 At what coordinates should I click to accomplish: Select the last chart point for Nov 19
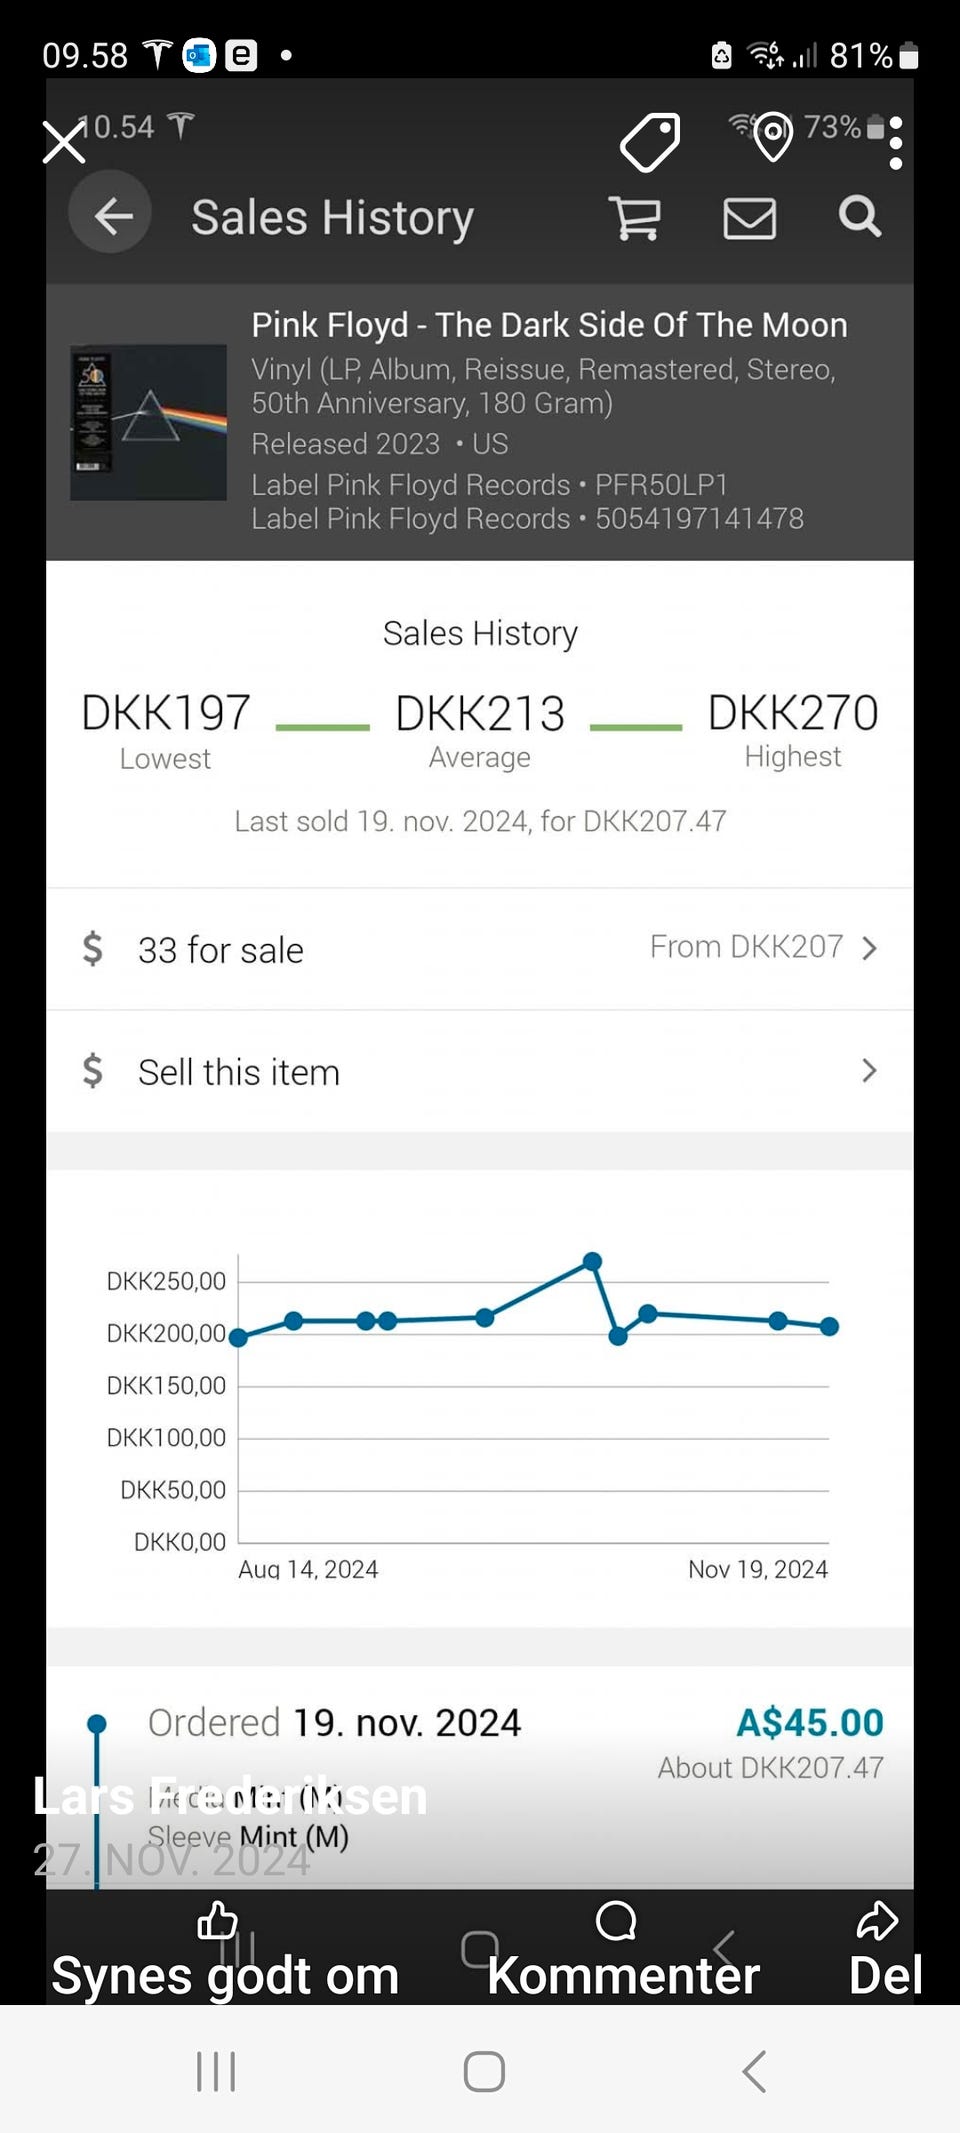coord(829,1326)
